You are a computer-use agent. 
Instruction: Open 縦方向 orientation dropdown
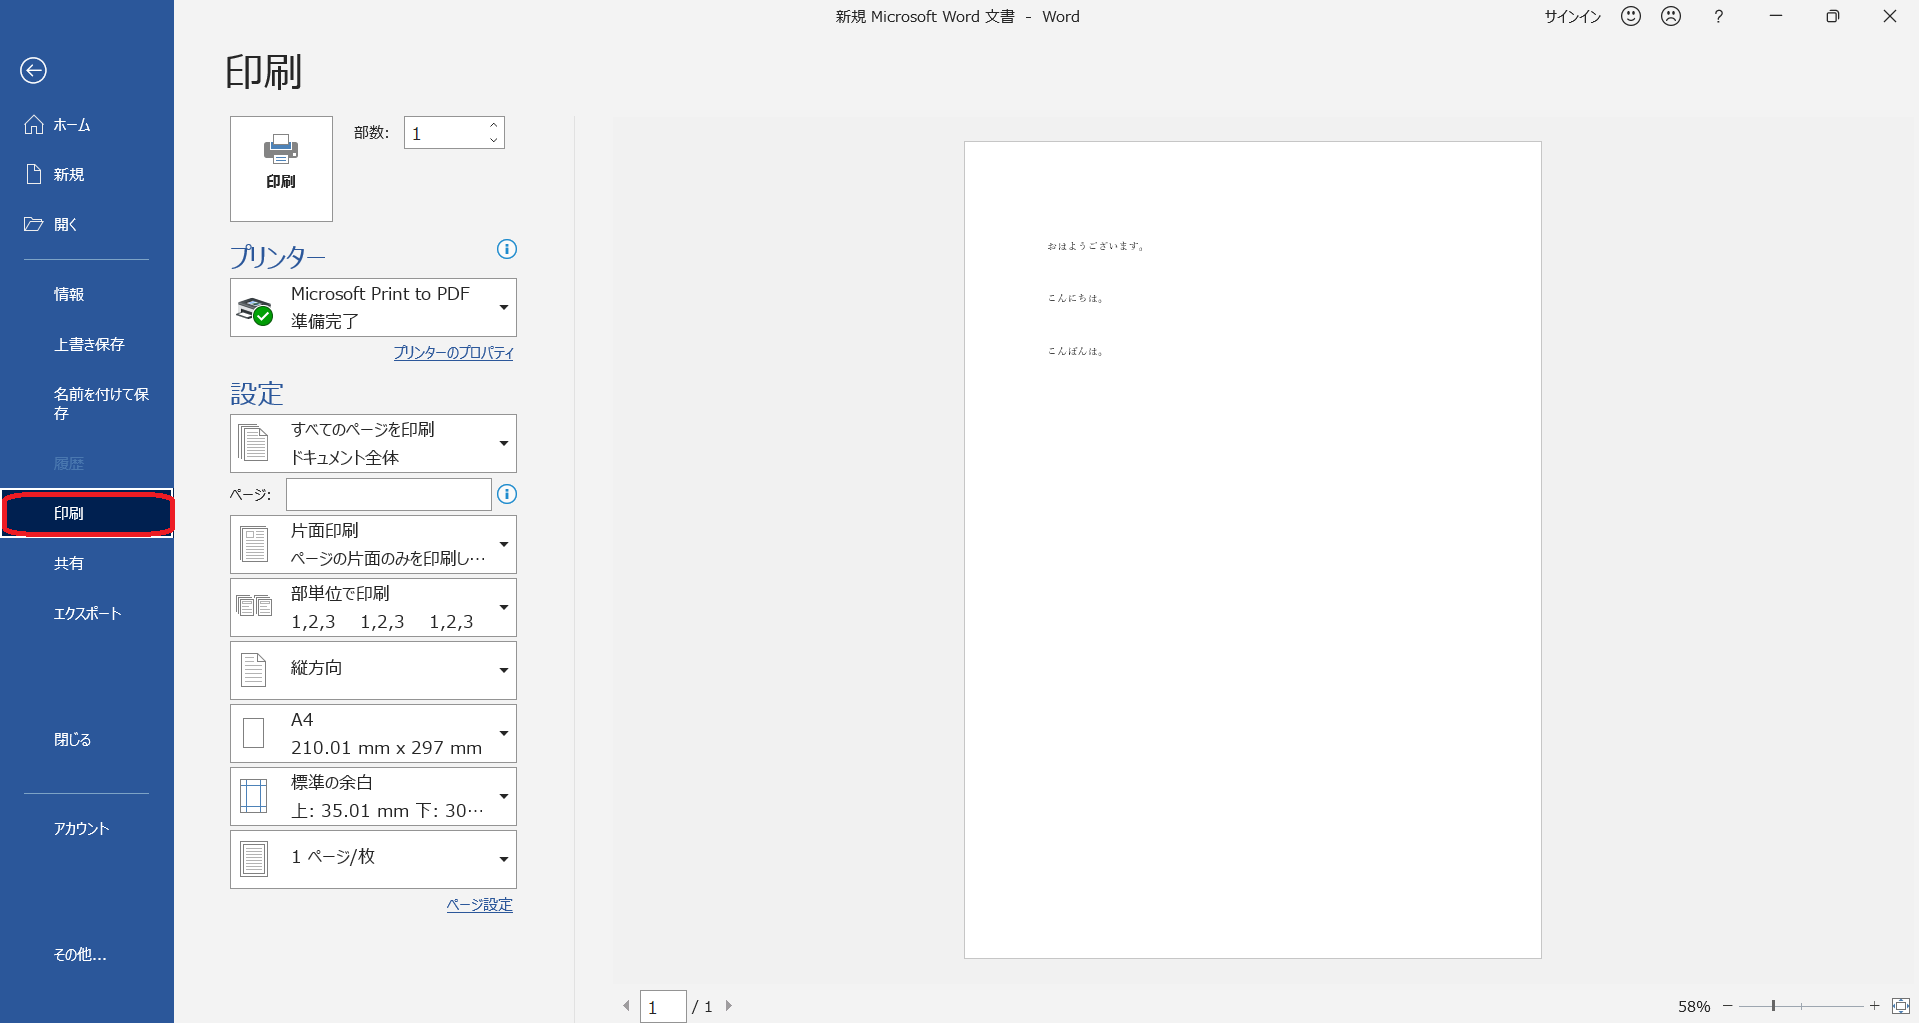pos(373,670)
